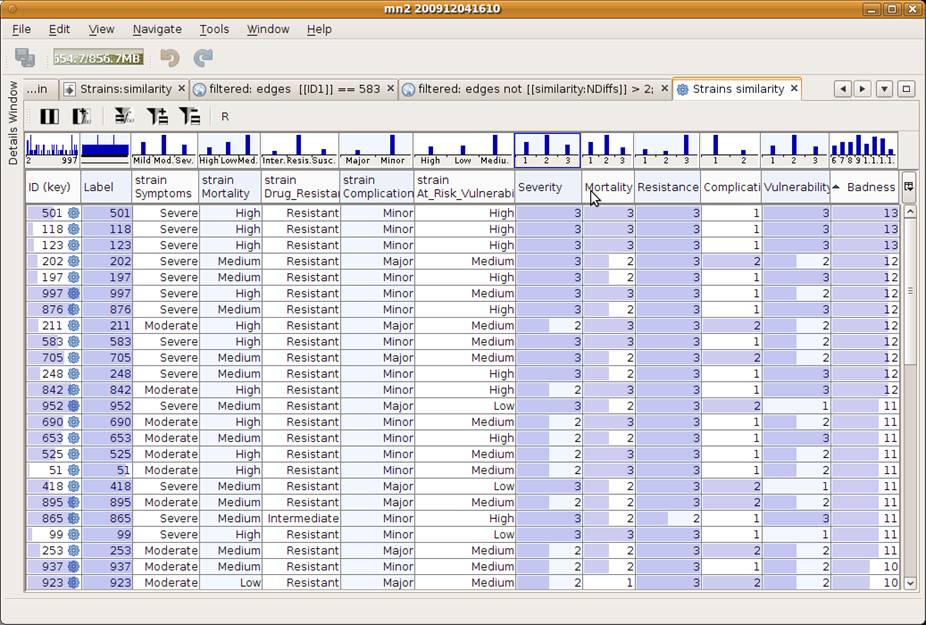Click the node icon in row 997
This screenshot has height=625, width=926.
click(x=73, y=294)
